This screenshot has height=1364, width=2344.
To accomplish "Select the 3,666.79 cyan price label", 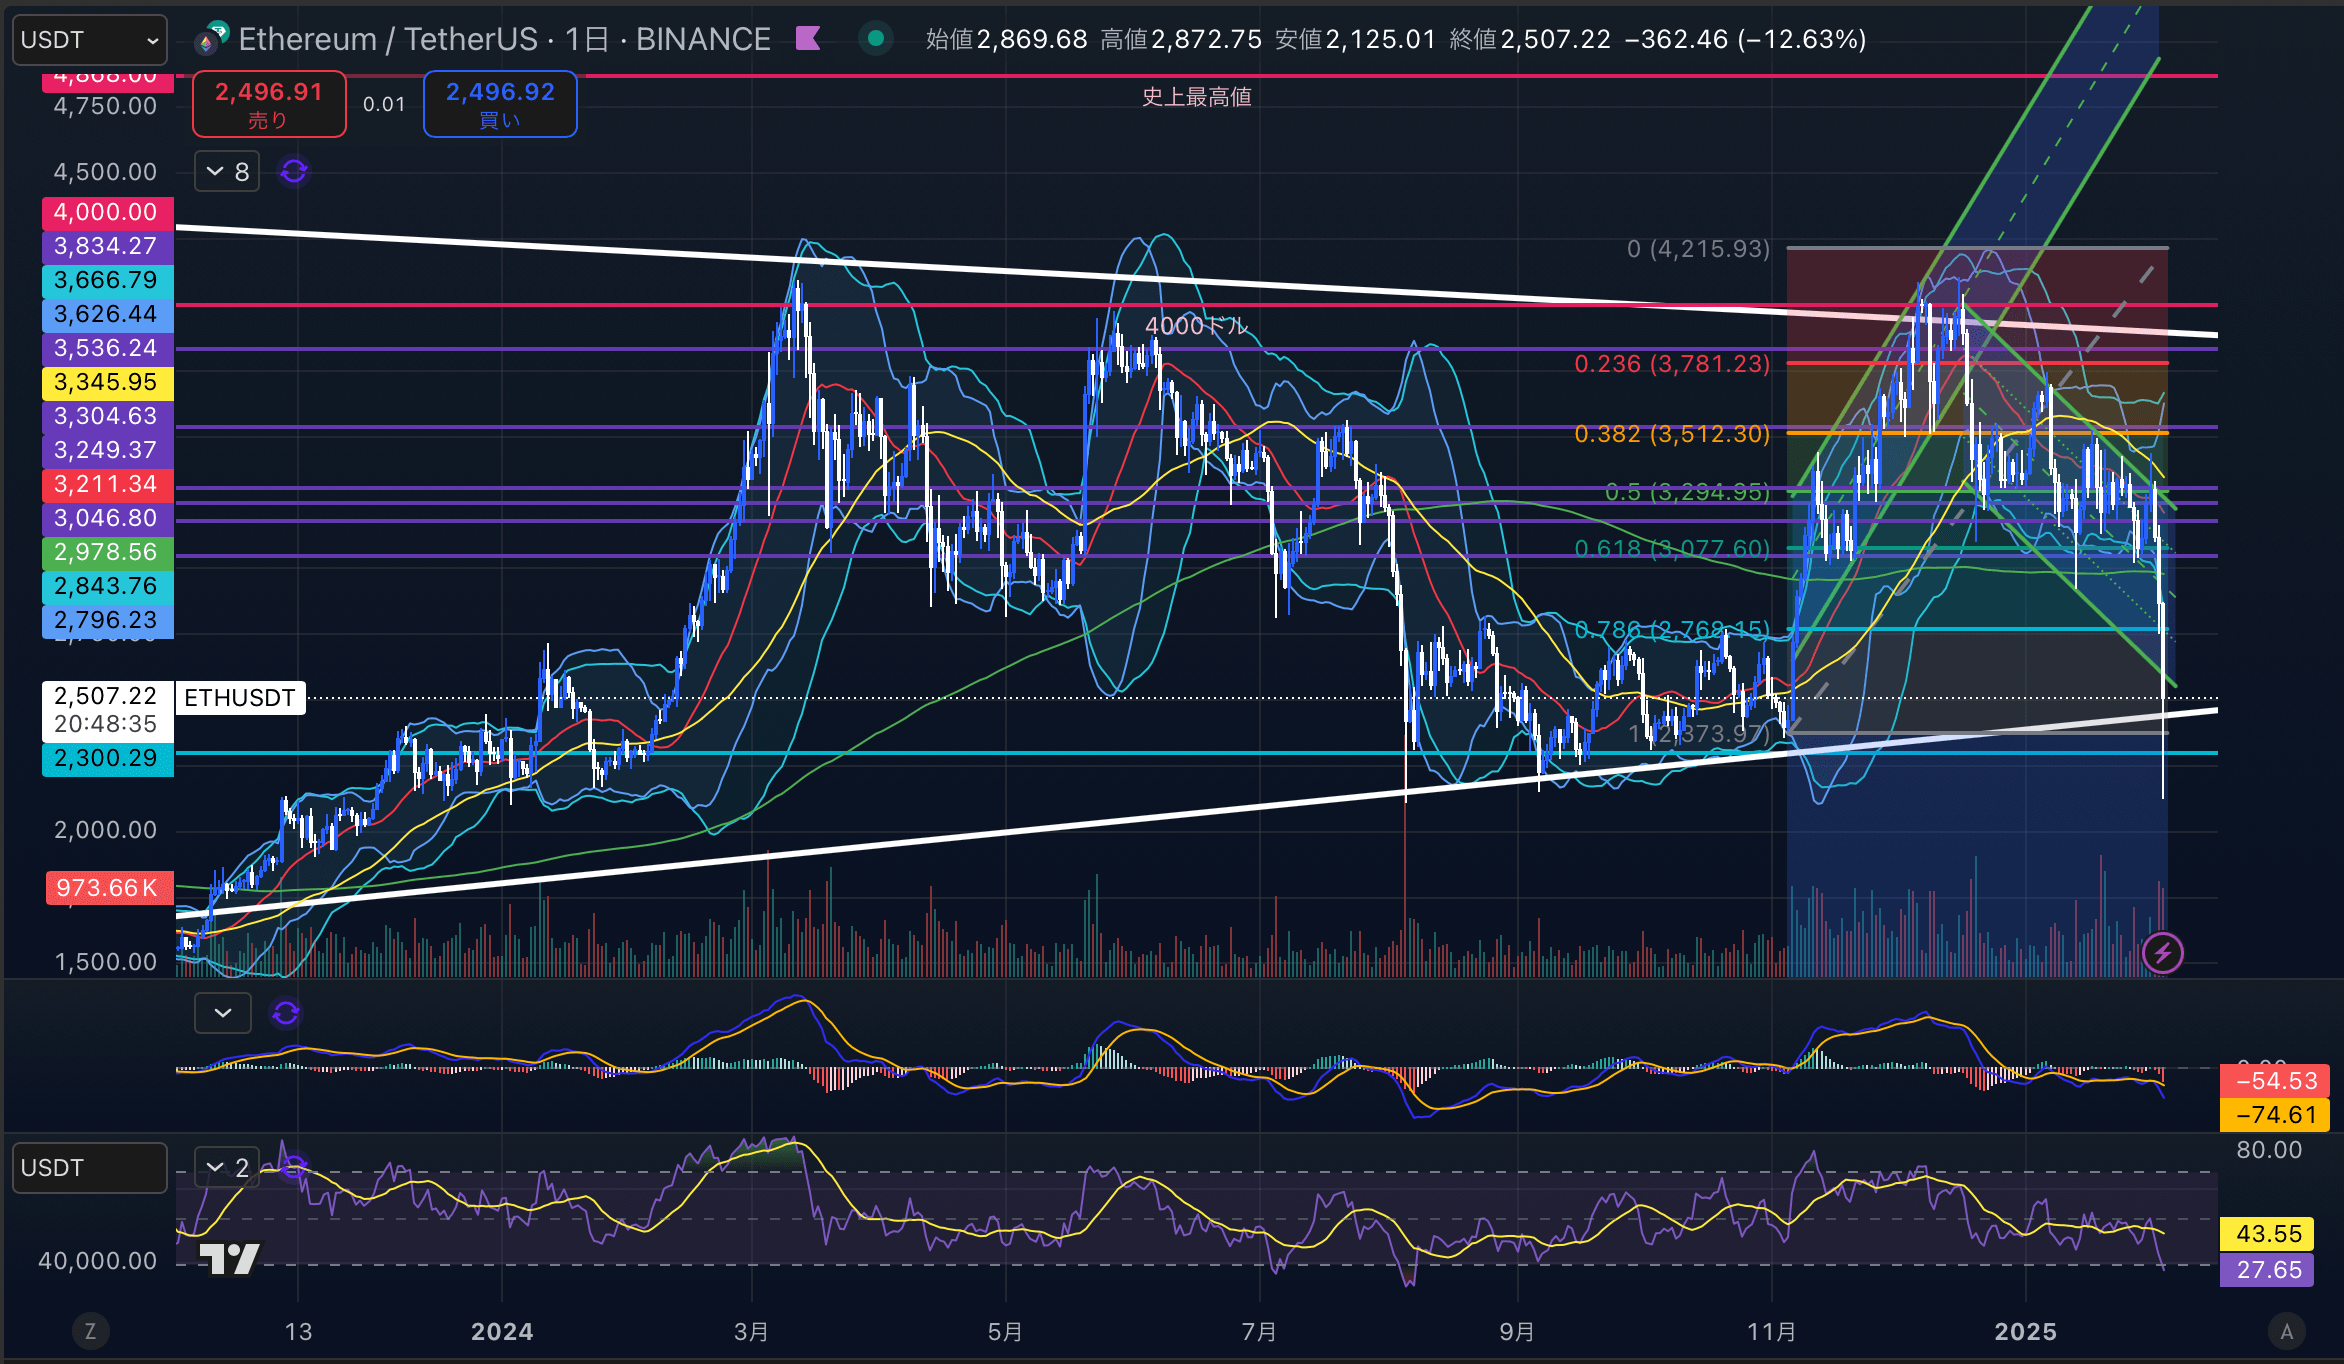I will coord(107,280).
